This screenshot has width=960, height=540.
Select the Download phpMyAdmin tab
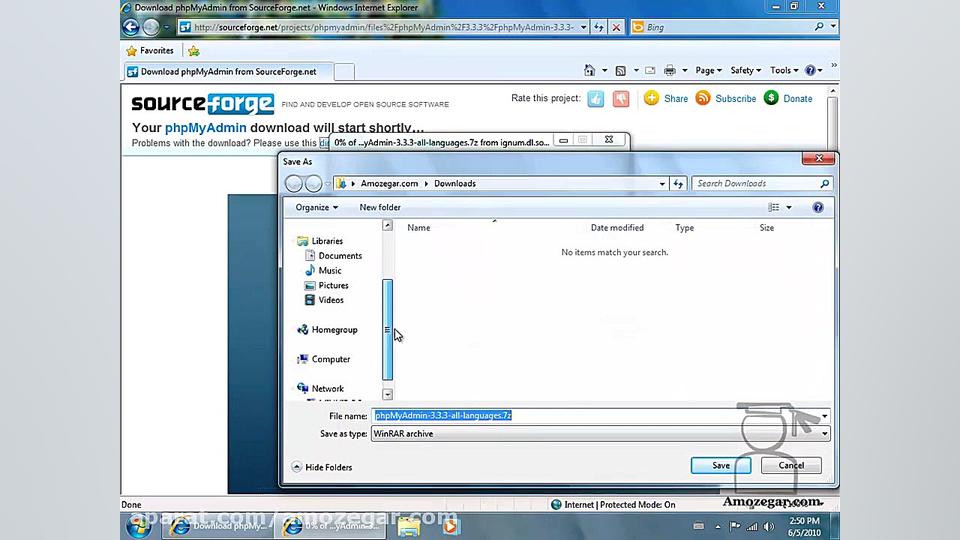tap(229, 72)
